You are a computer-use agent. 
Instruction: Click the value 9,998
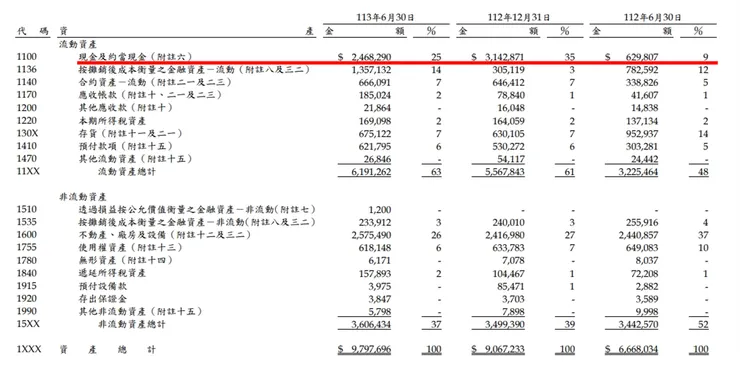coord(647,311)
